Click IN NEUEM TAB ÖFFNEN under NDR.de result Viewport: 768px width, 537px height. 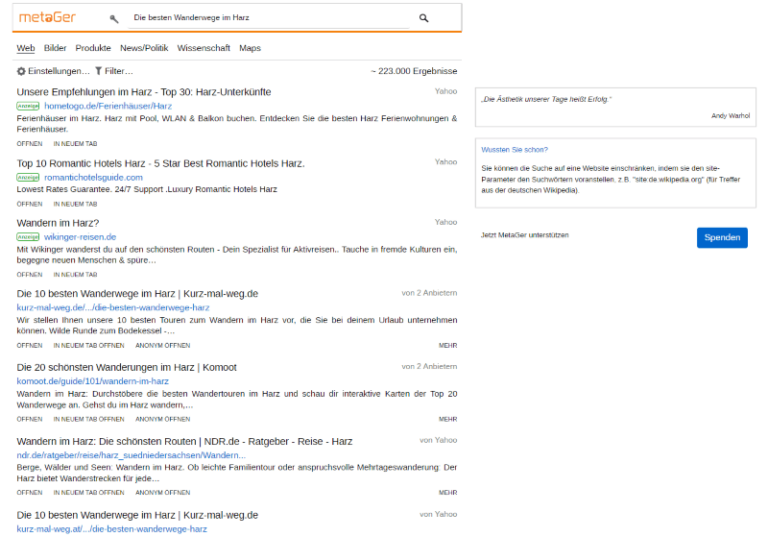(x=89, y=492)
